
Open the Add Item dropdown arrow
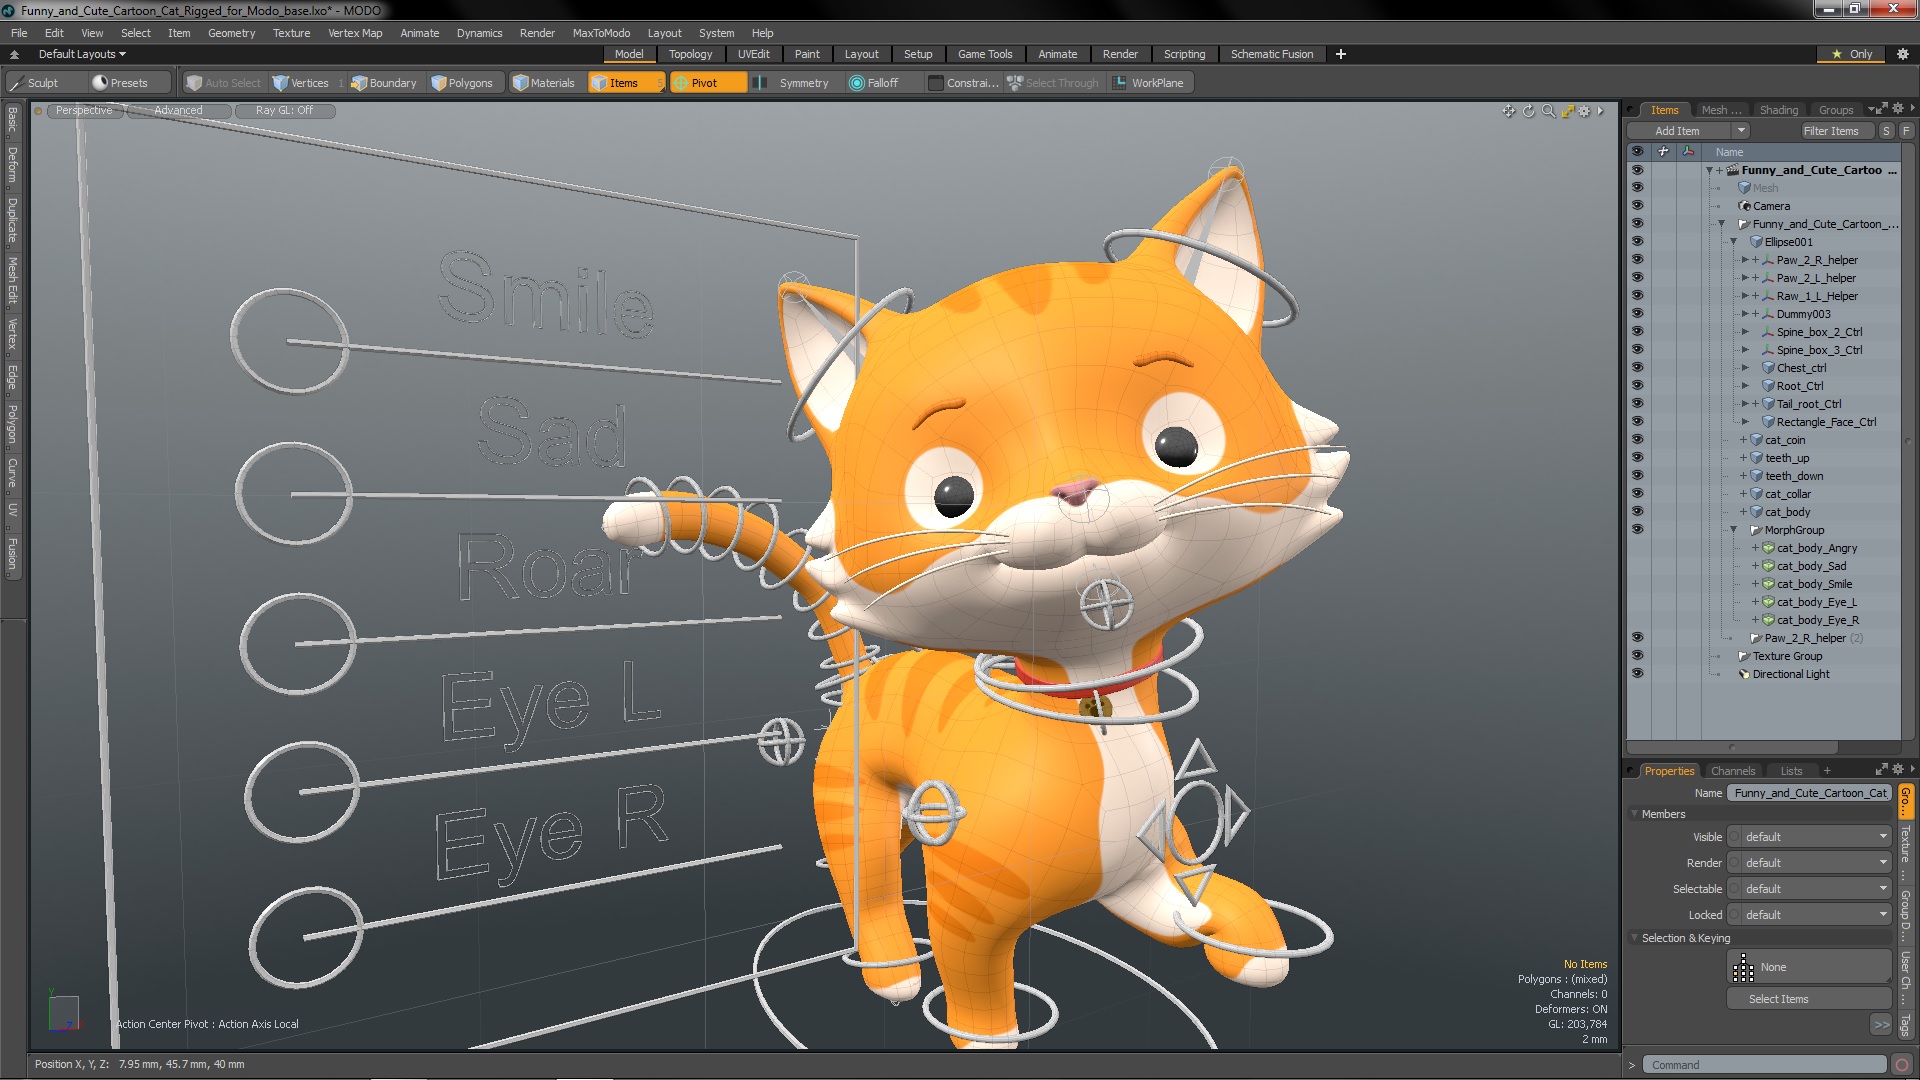click(x=1741, y=131)
